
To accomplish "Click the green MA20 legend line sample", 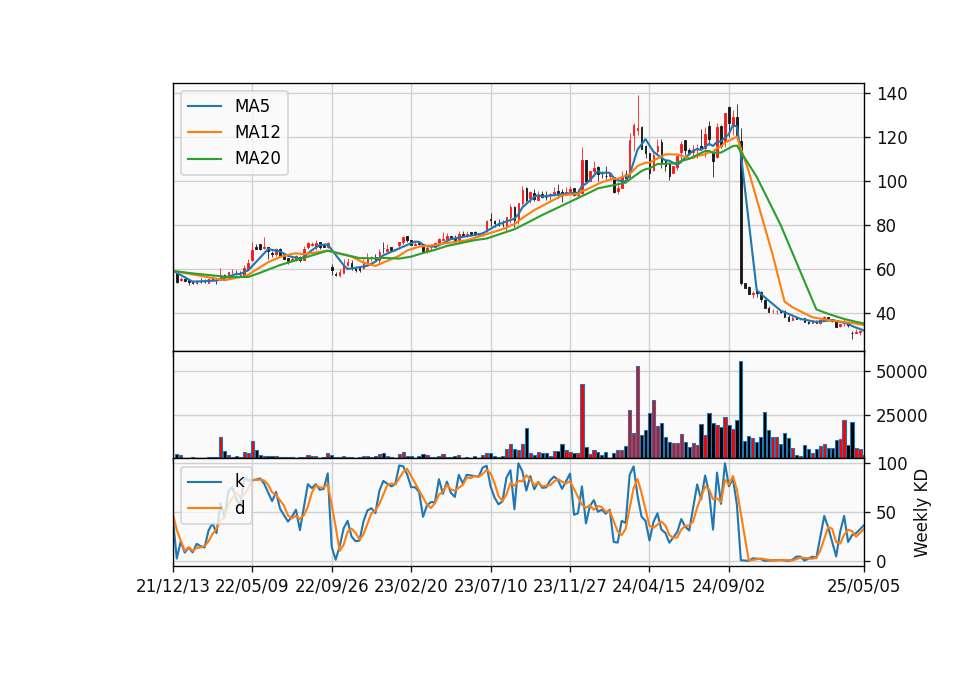I will (204, 158).
